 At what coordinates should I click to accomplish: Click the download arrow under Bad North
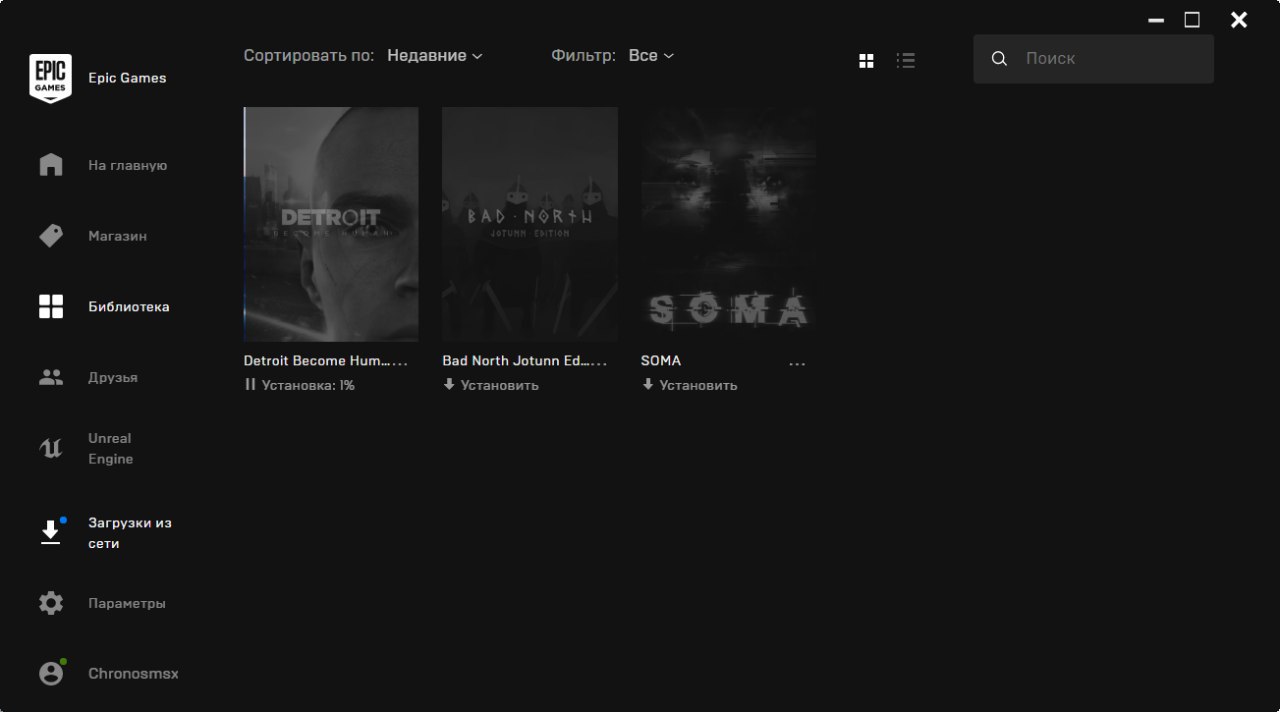449,385
